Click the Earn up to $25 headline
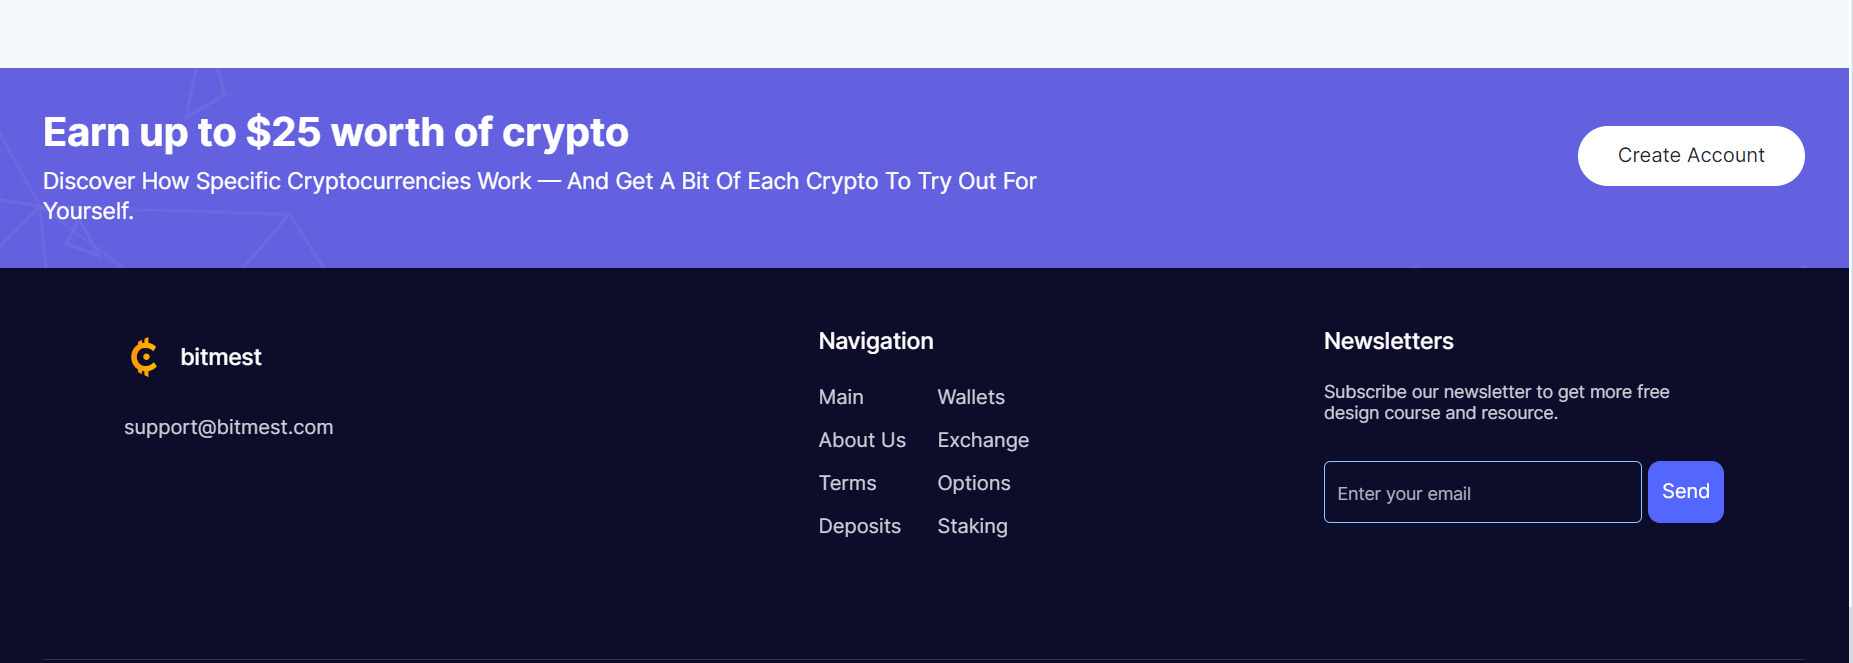This screenshot has width=1853, height=663. point(335,132)
